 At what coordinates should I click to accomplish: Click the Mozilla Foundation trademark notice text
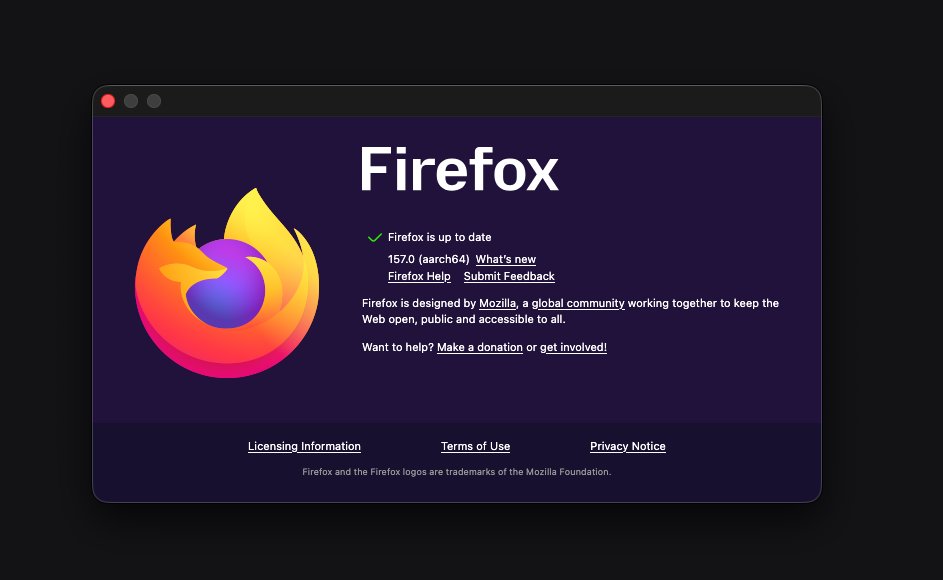456,472
